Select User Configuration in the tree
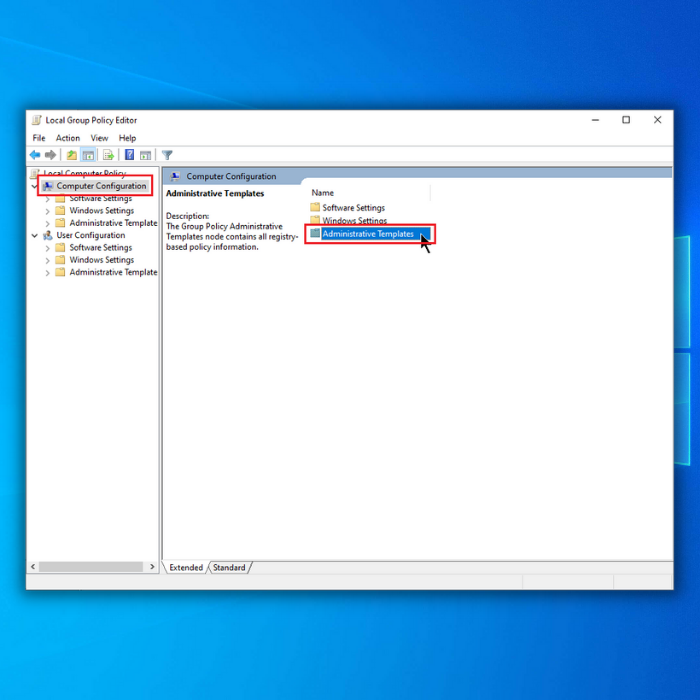This screenshot has width=700, height=700. pos(91,235)
